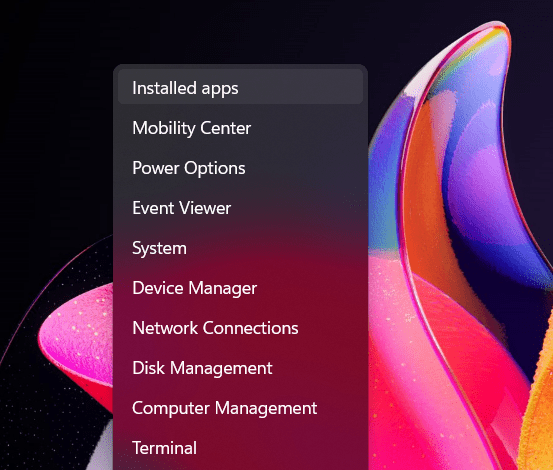
Task: Open Terminal from the quick menu
Action: tap(240, 448)
